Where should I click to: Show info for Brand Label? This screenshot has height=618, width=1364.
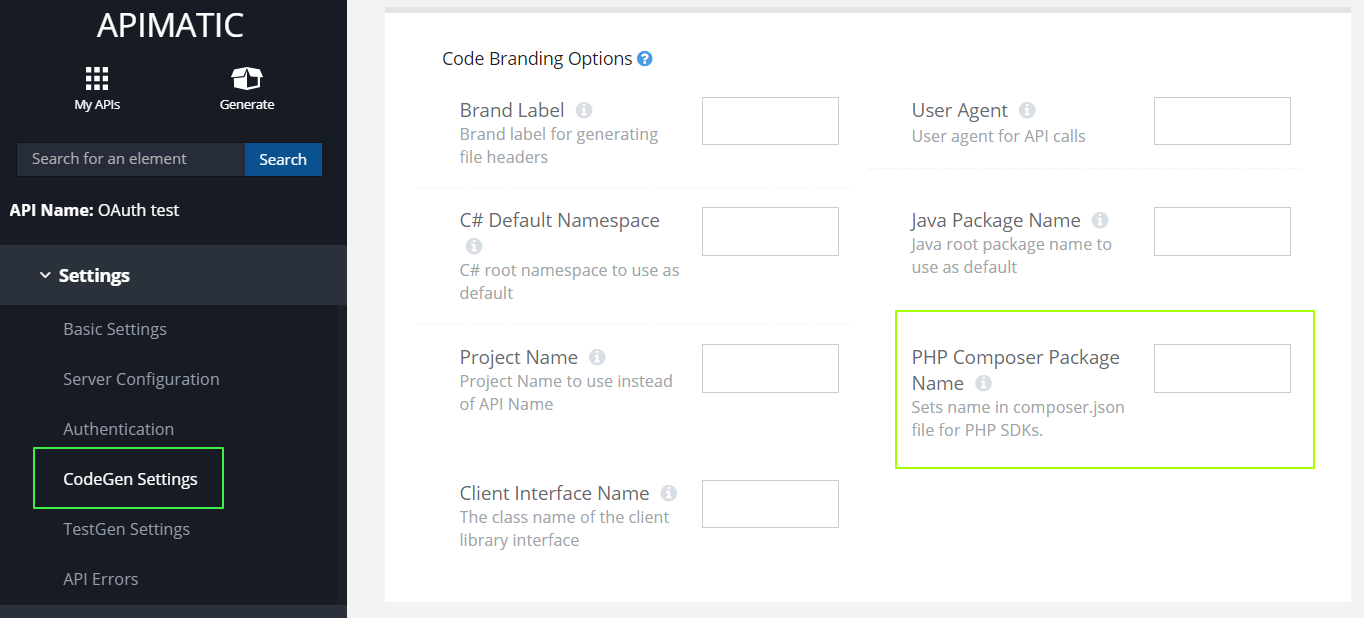pos(584,110)
